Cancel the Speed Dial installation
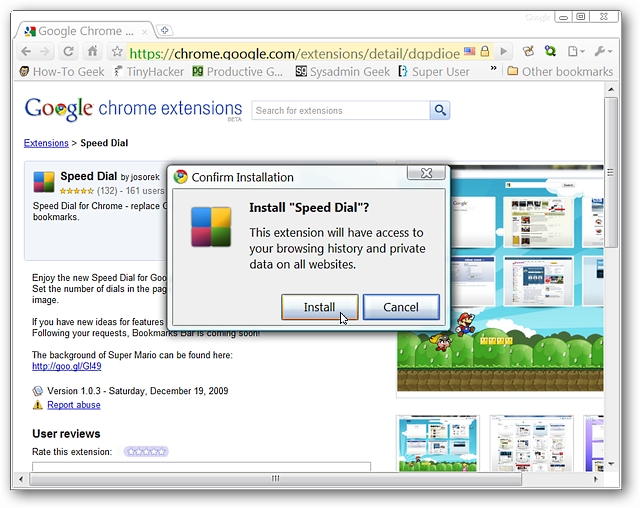The image size is (640, 508). point(400,307)
